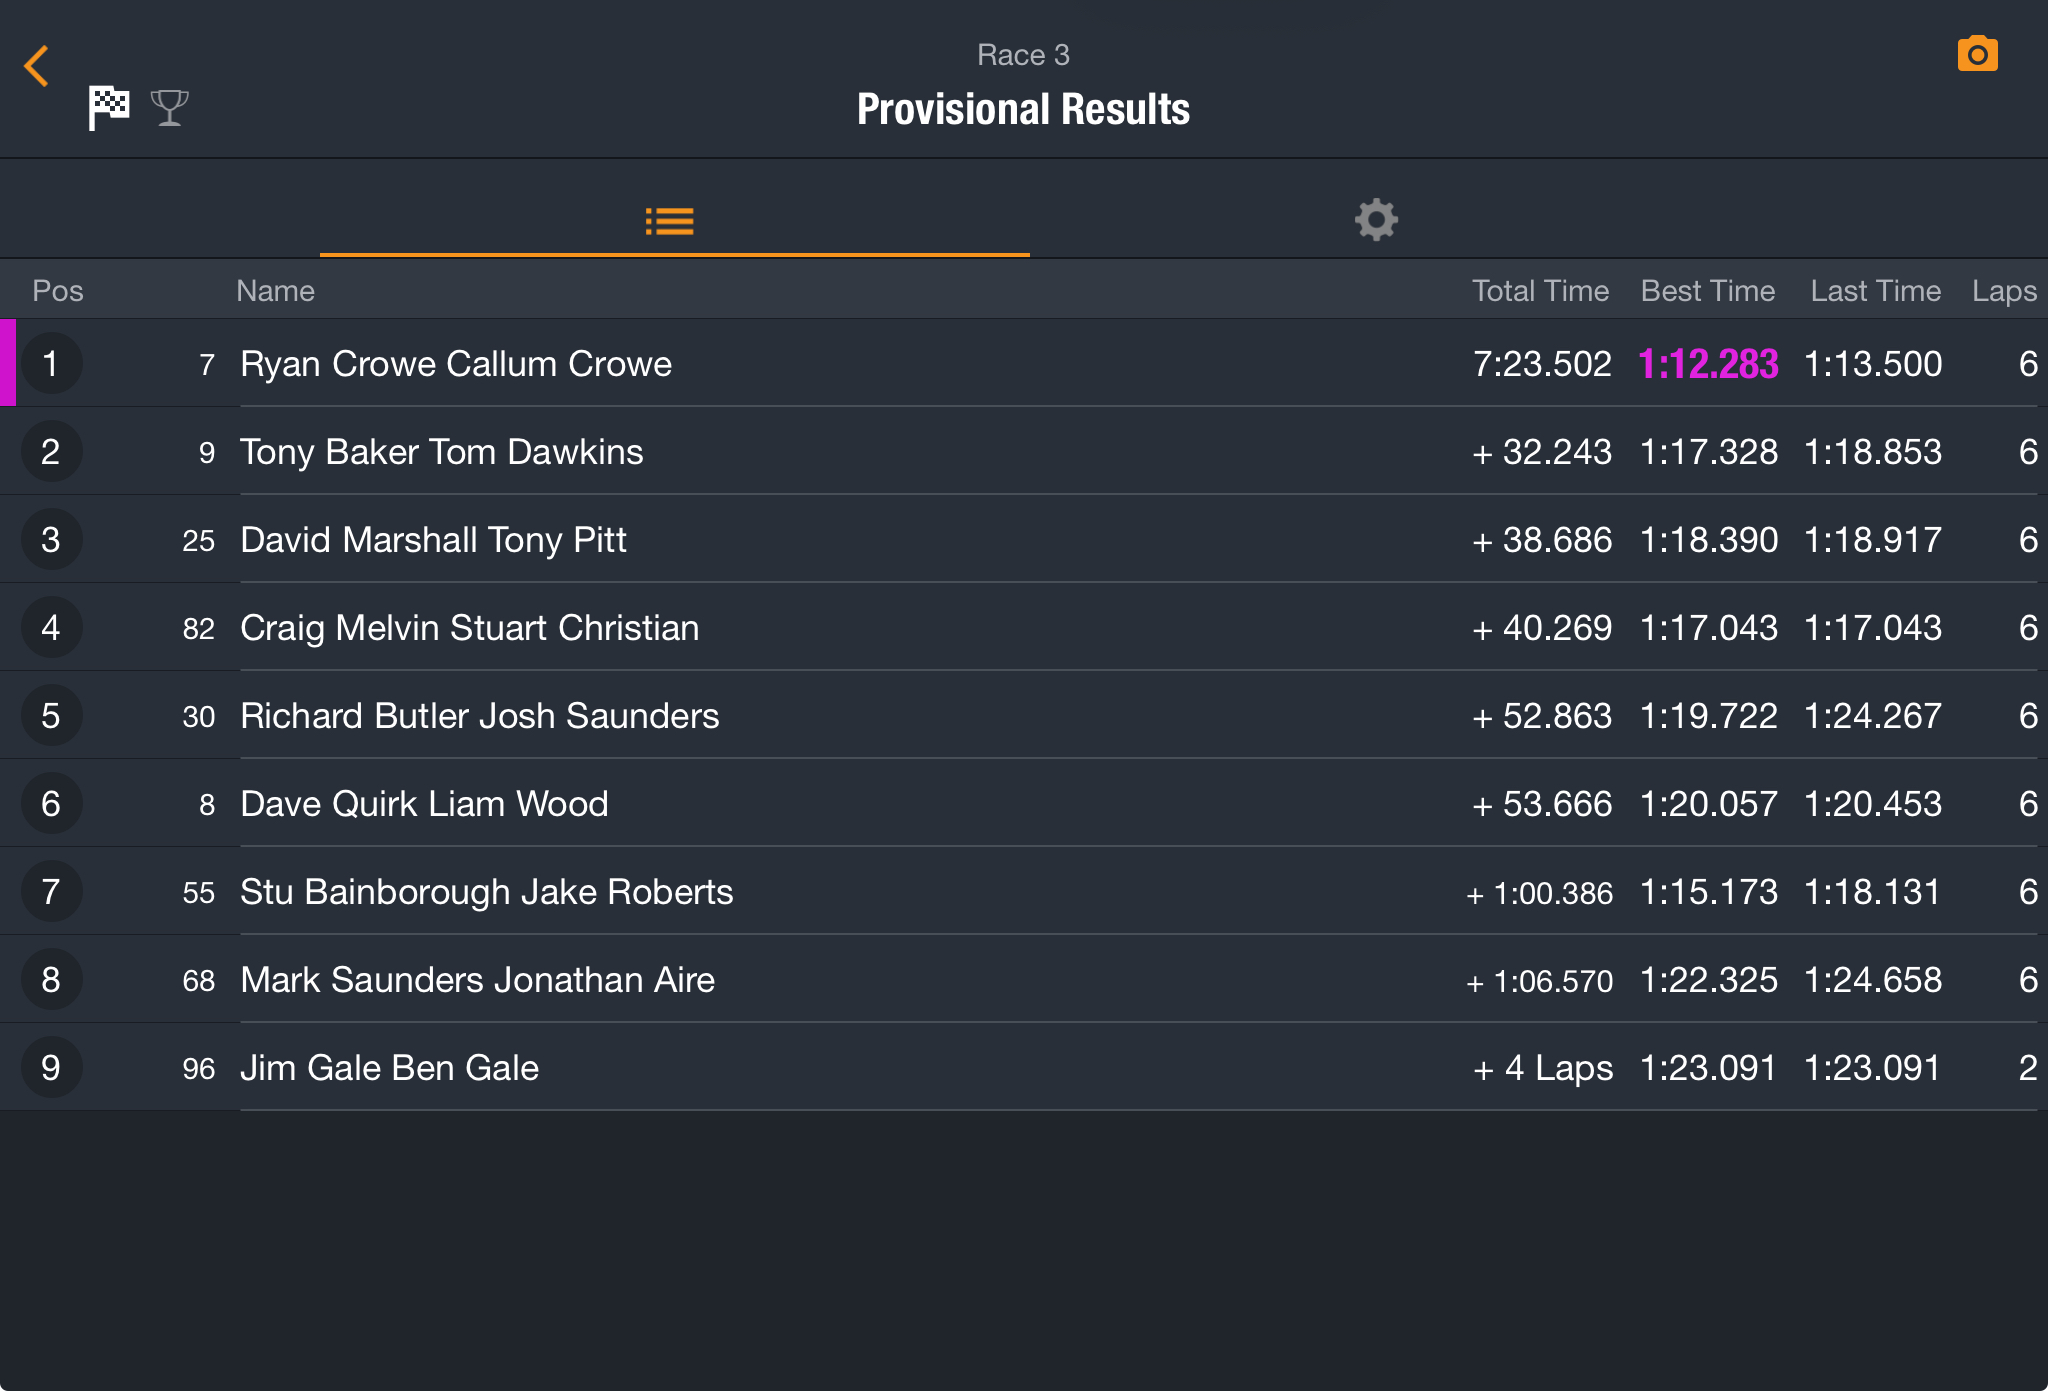Select the Tony Baker Tom Dawkins entry
2048x1391 pixels.
[1024, 451]
